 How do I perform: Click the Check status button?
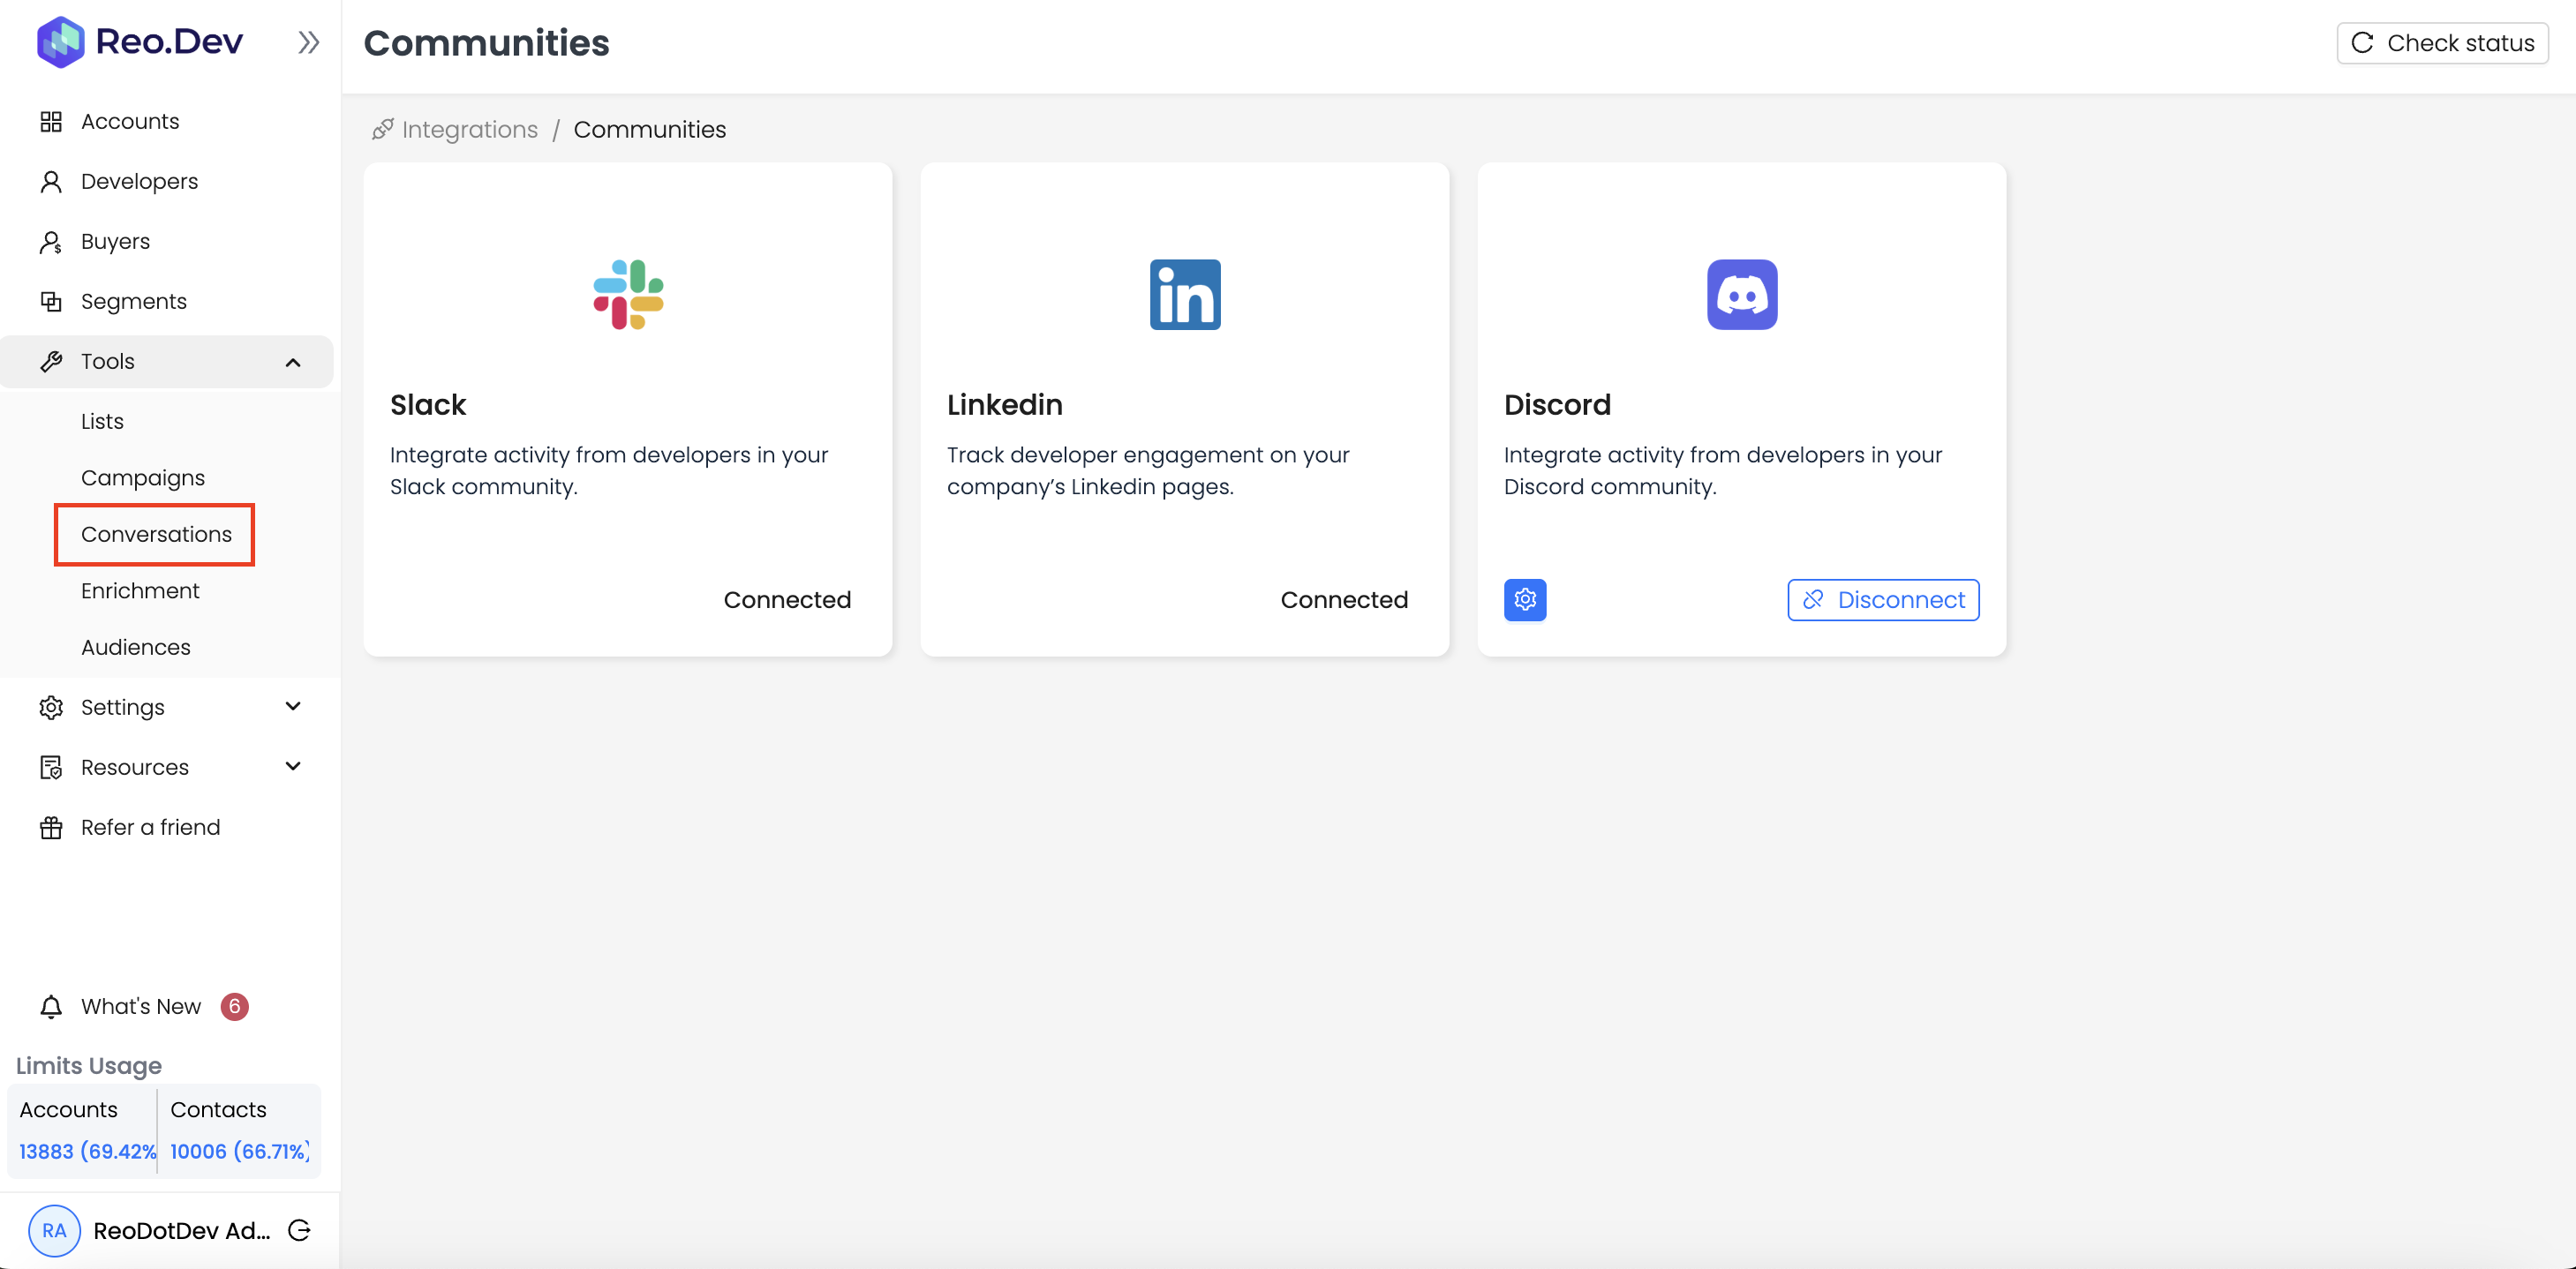click(2441, 43)
